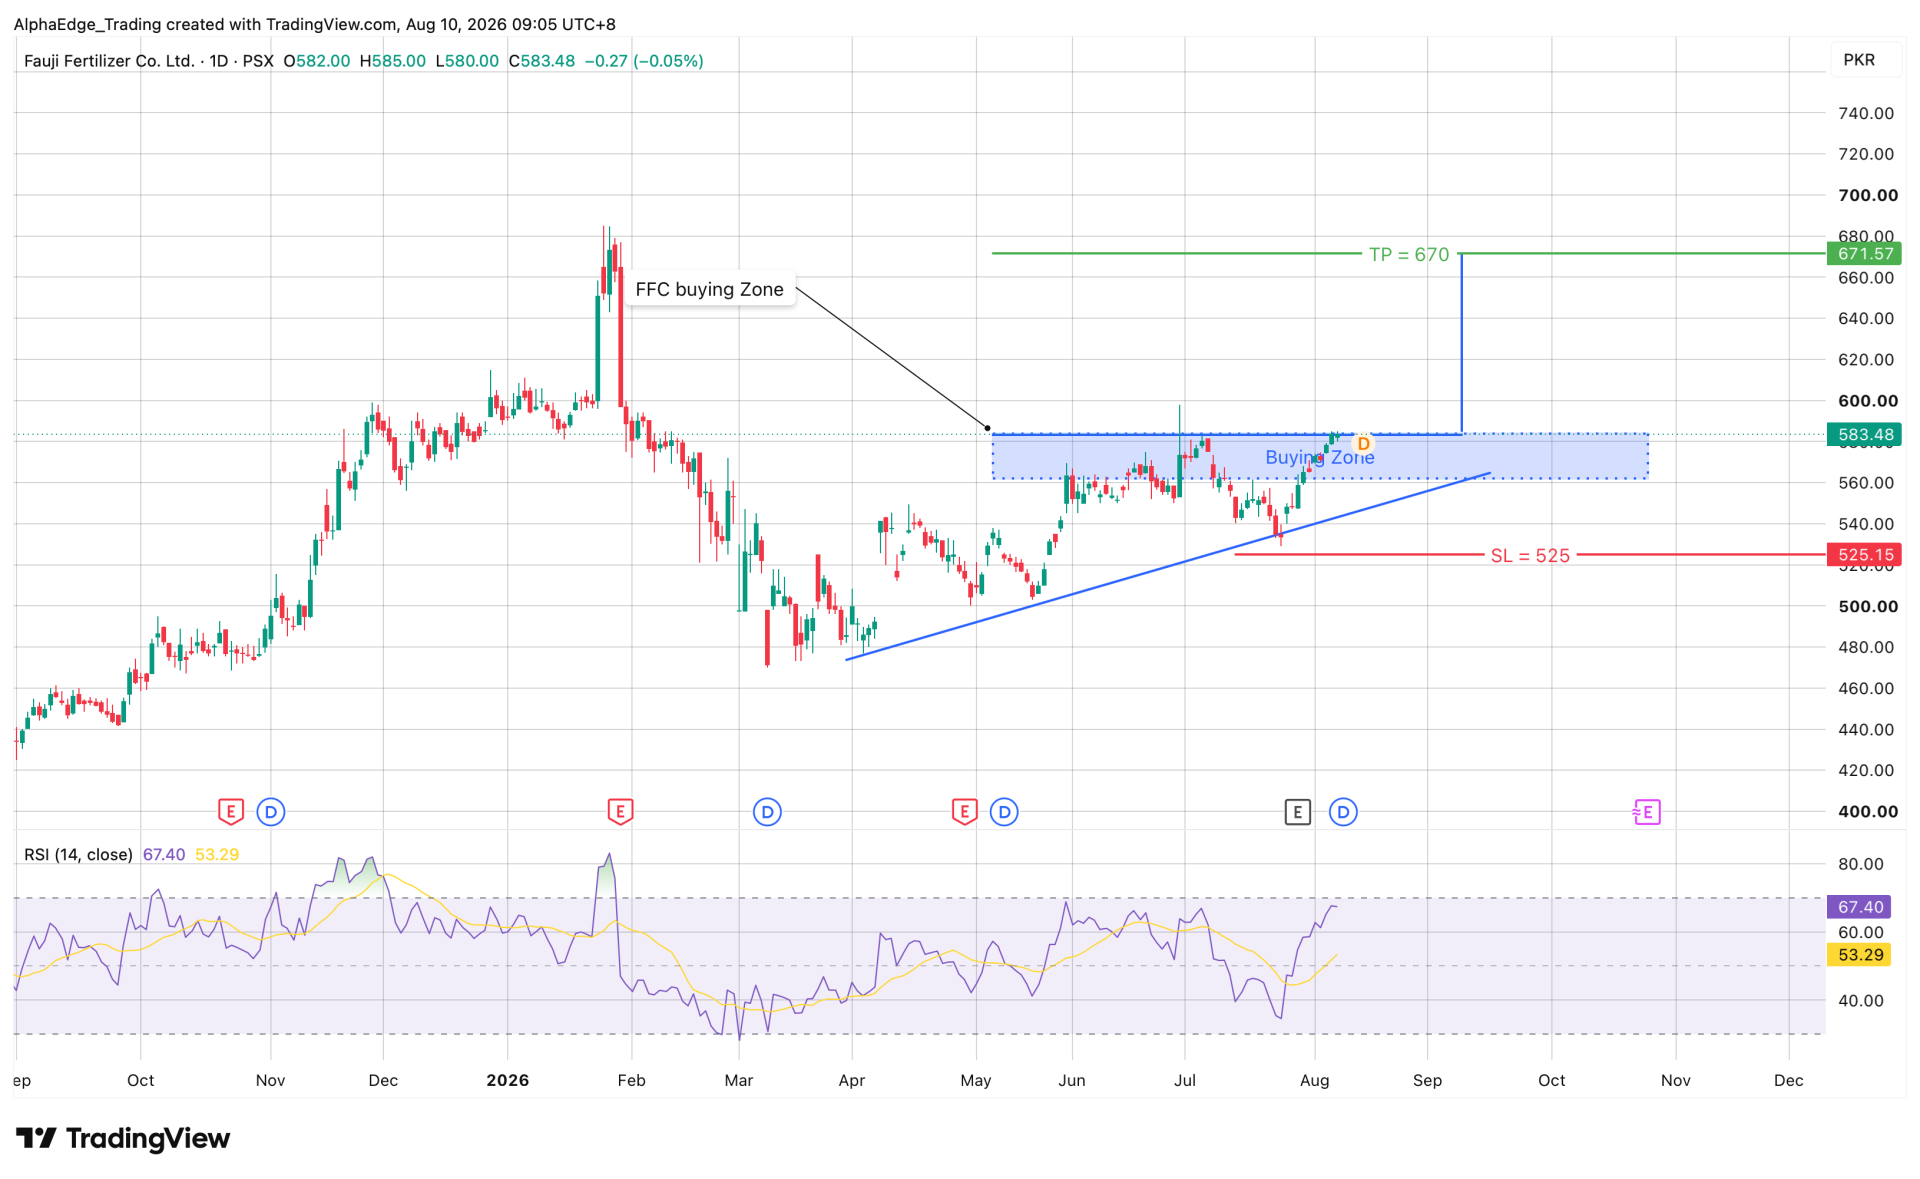Click the orange D badge on the latest candle

pos(1363,443)
